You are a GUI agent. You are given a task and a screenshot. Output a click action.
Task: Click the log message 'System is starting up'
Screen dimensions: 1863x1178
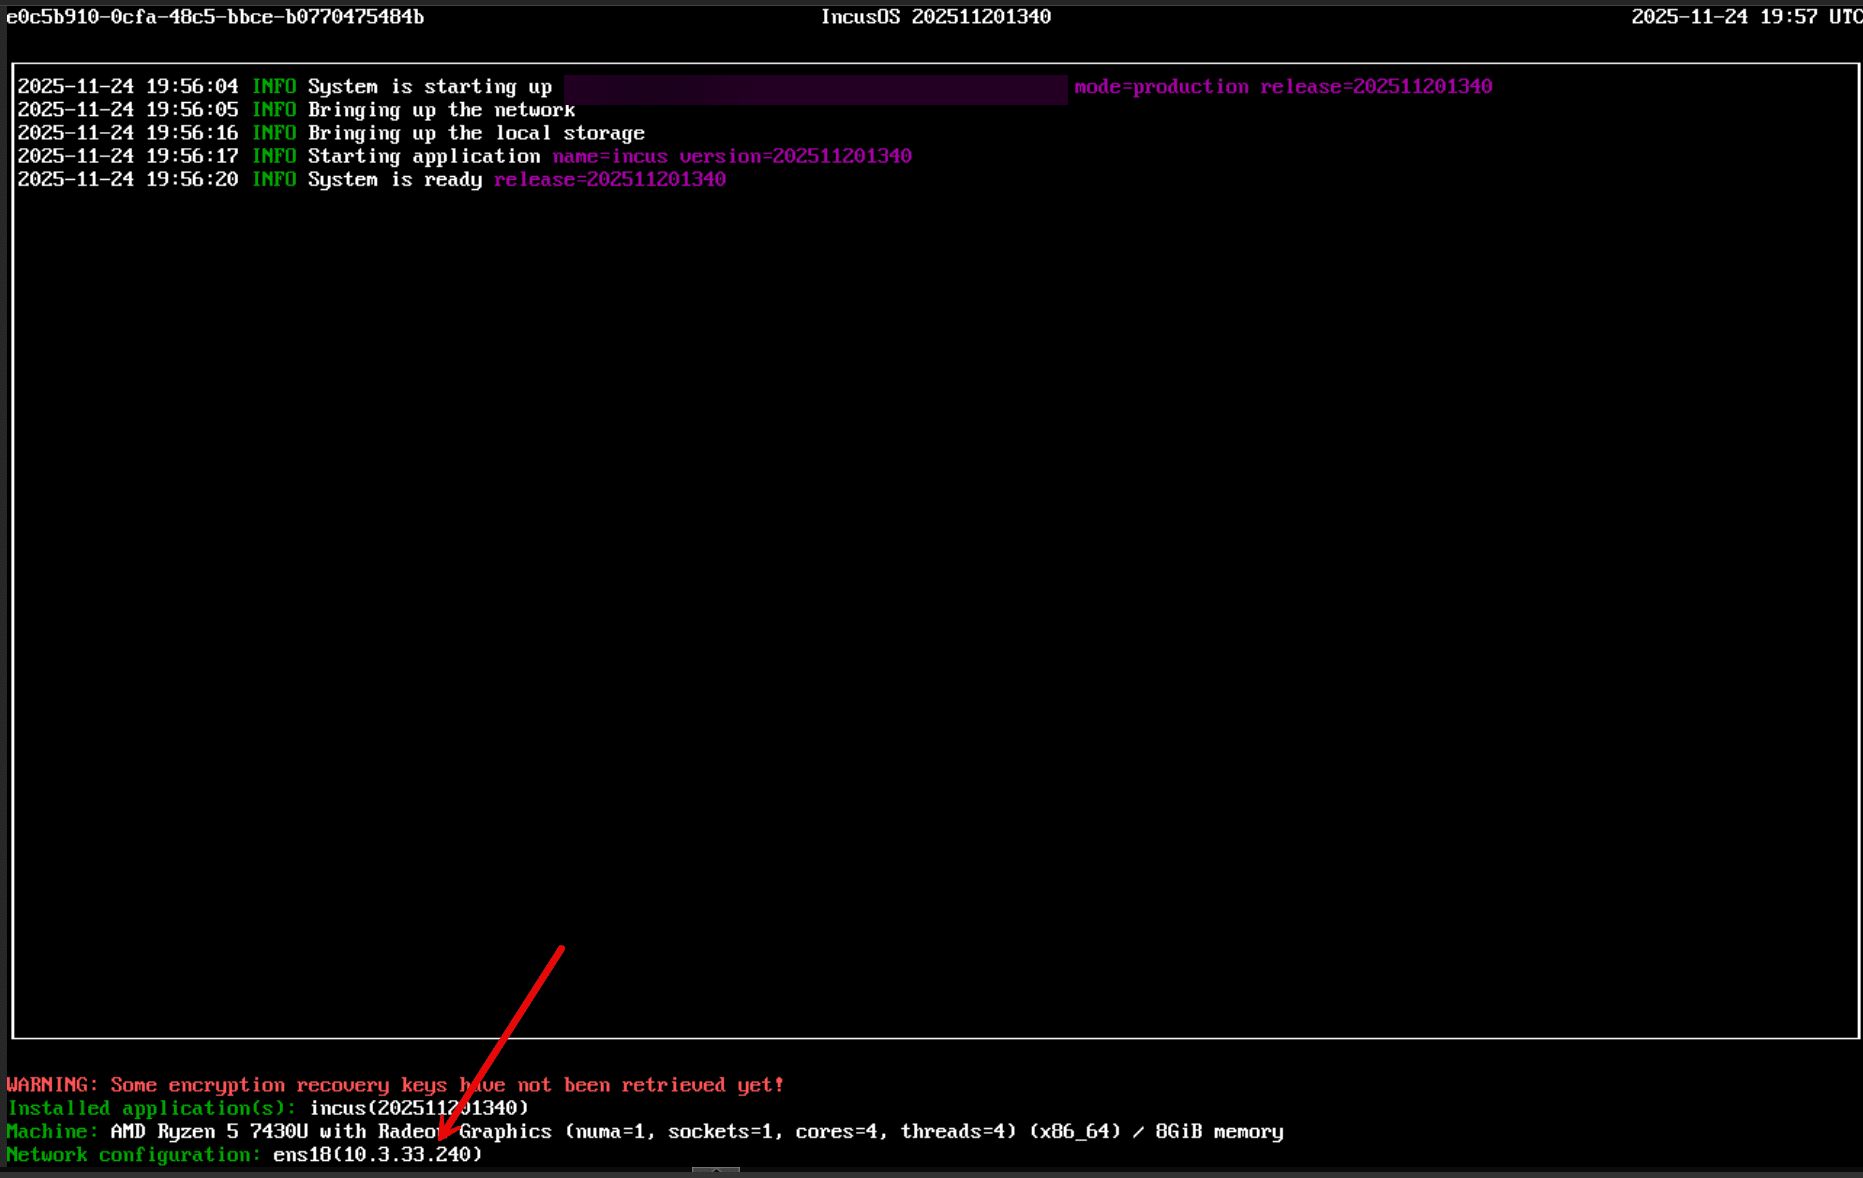coord(430,87)
